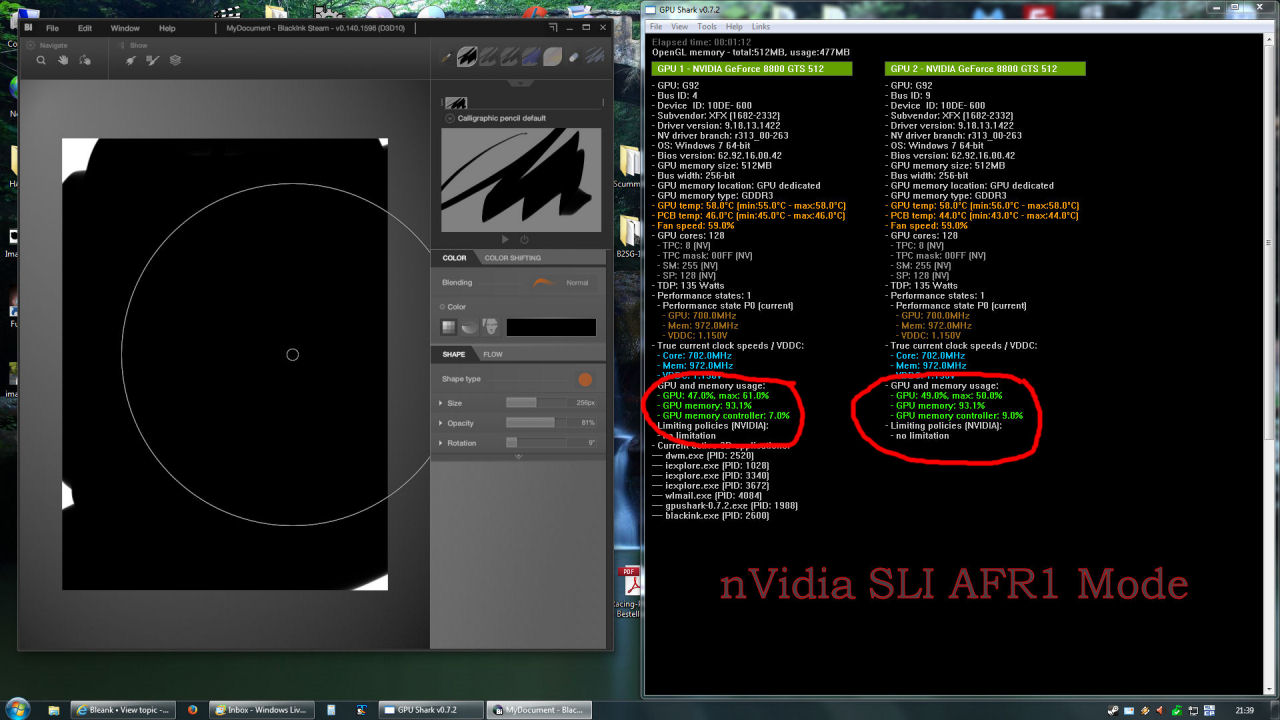Open GPU Shark View menu
Screen dimensions: 1280x720
pyautogui.click(x=680, y=27)
